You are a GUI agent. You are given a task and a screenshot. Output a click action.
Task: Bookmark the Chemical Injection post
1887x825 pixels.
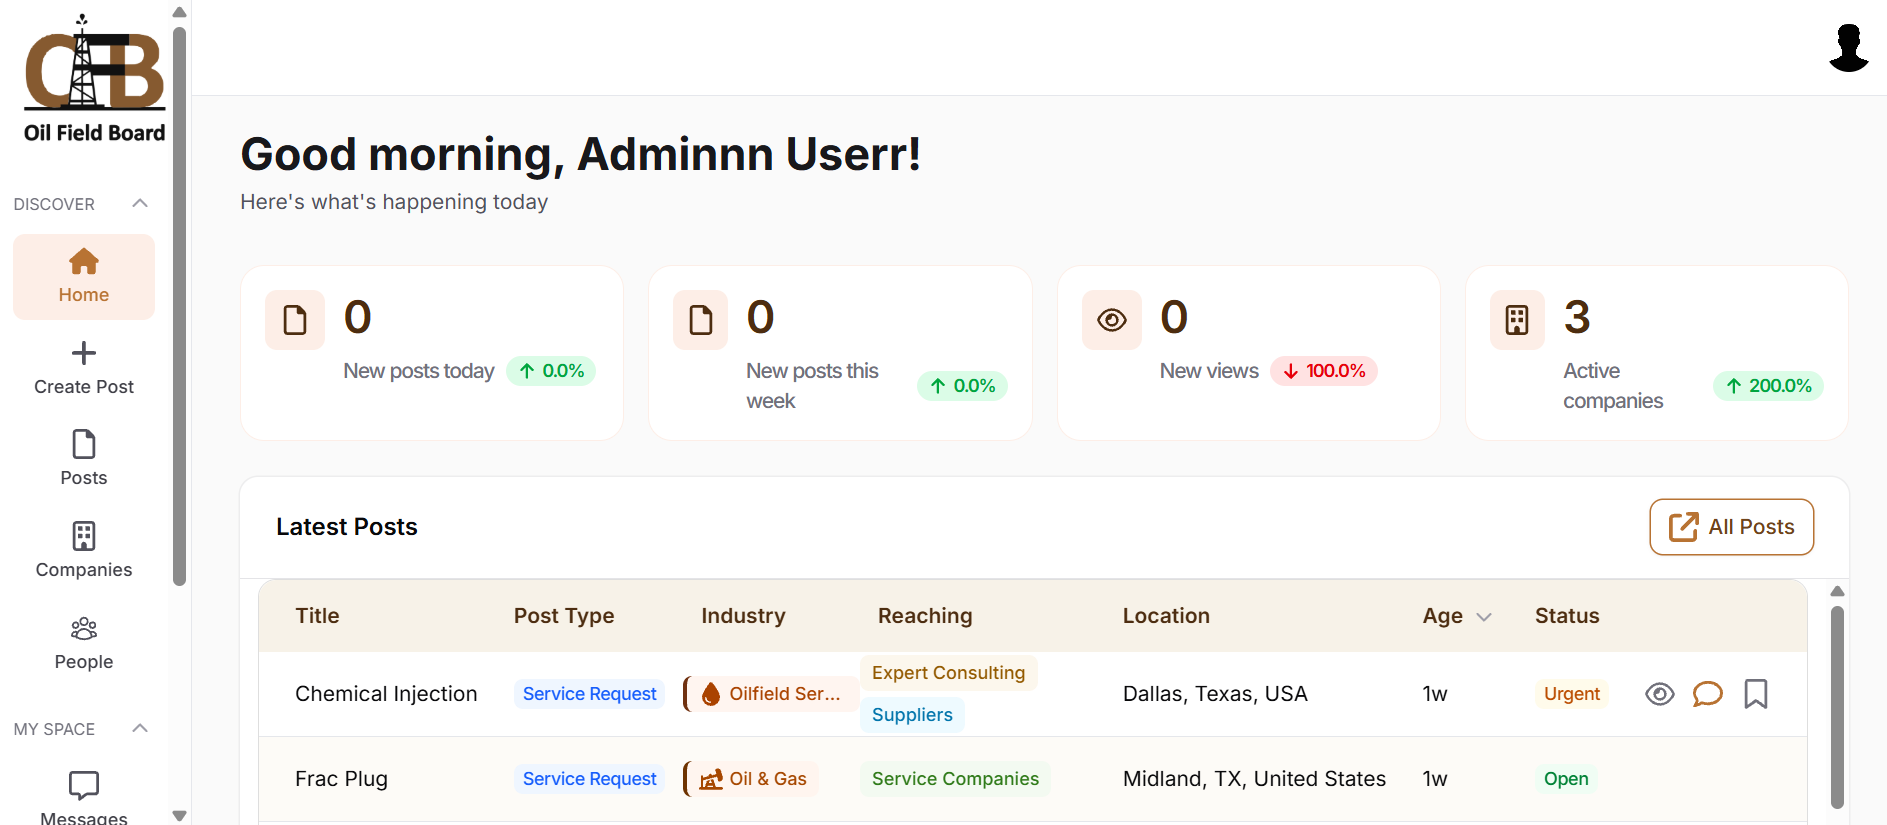[1756, 694]
